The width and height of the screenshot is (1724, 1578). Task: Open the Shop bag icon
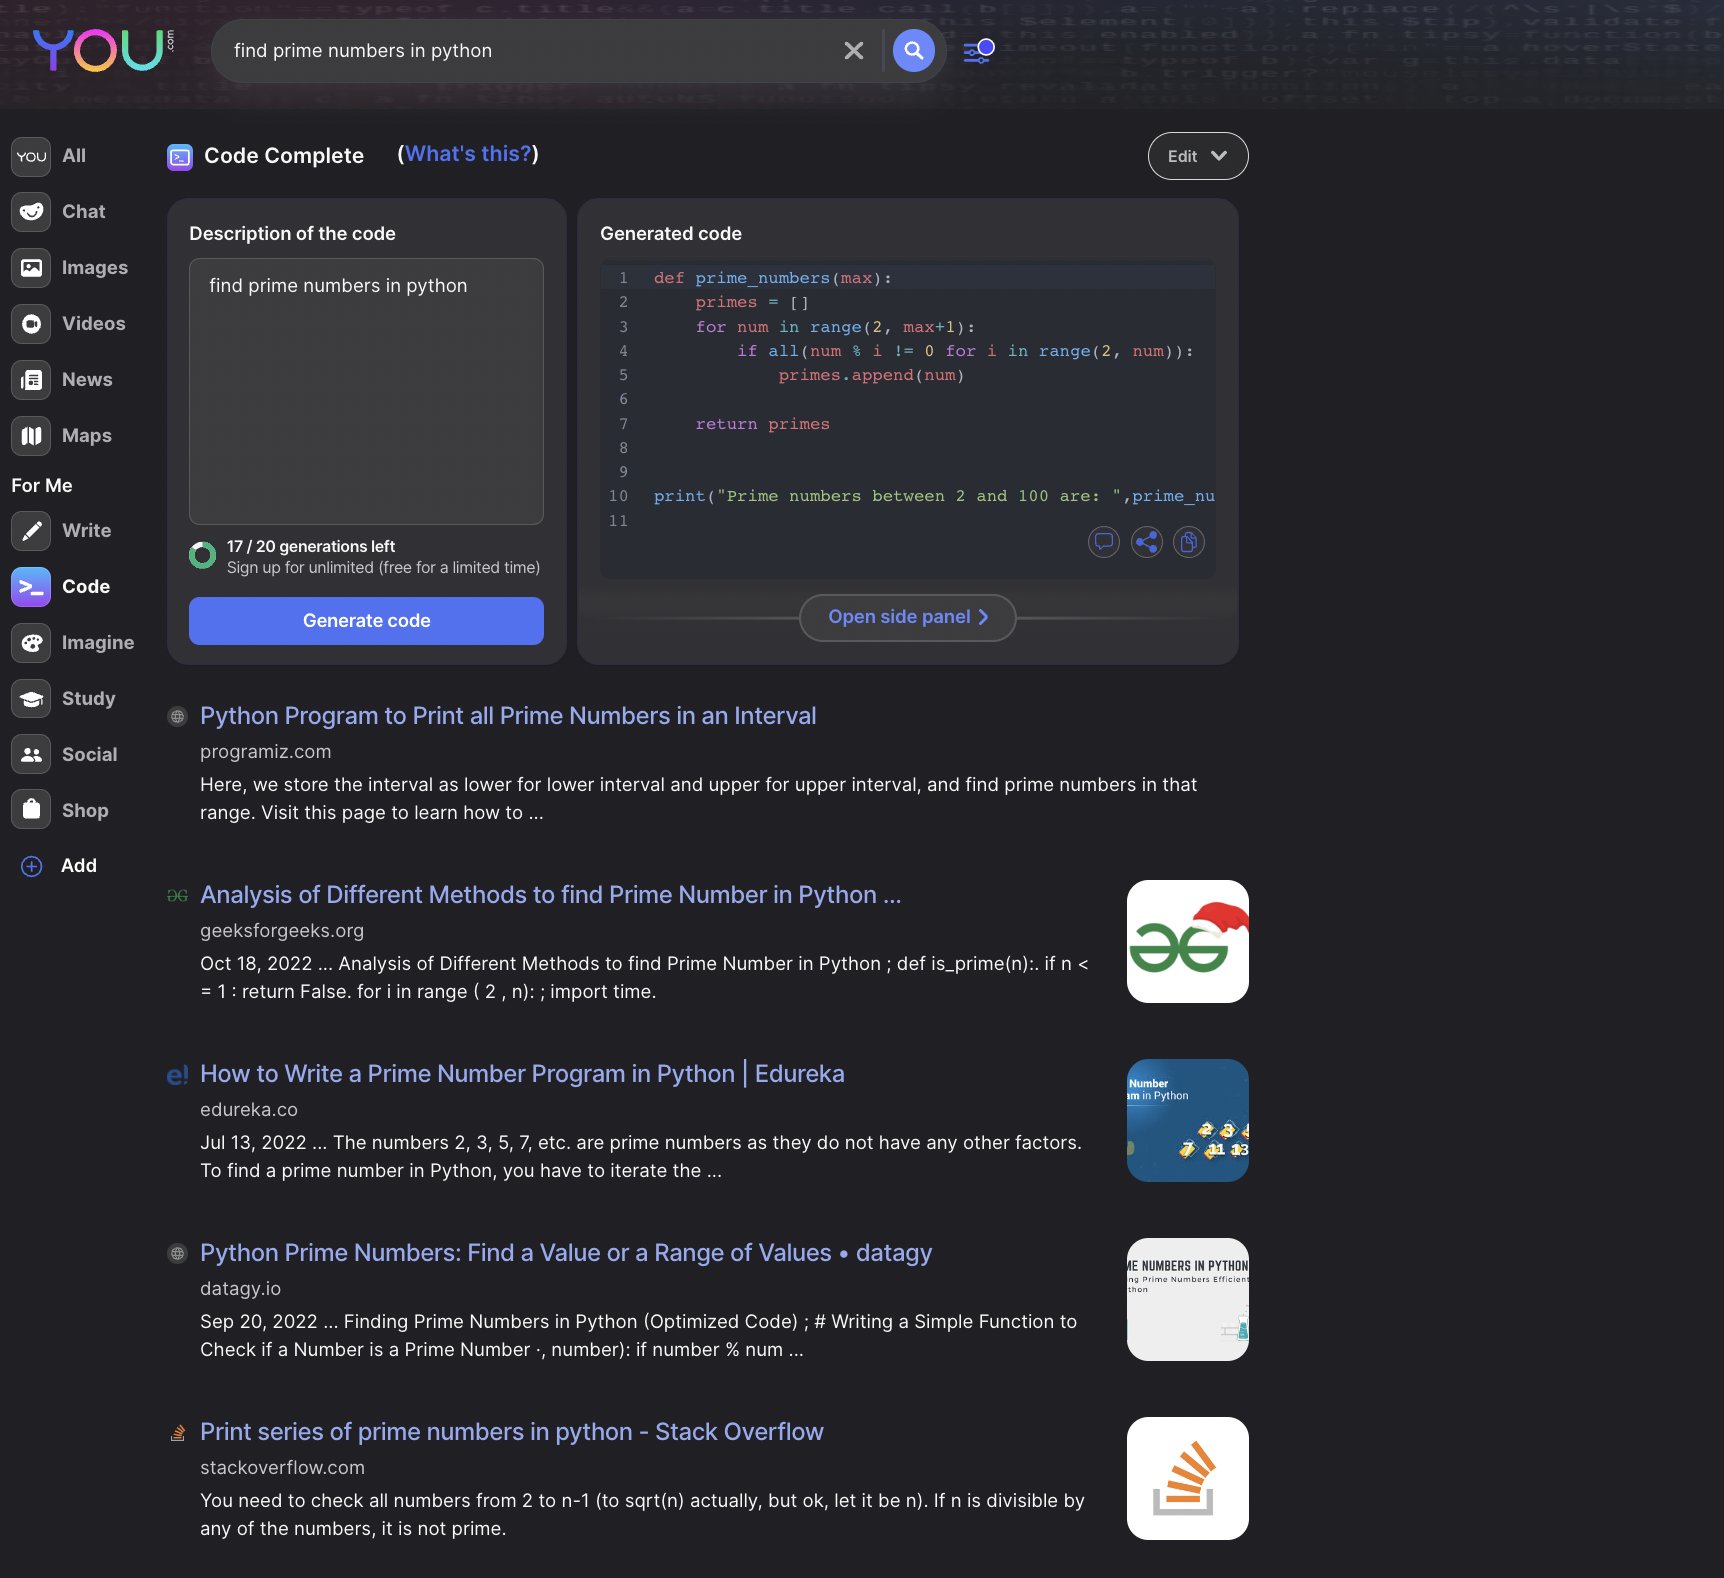point(31,810)
